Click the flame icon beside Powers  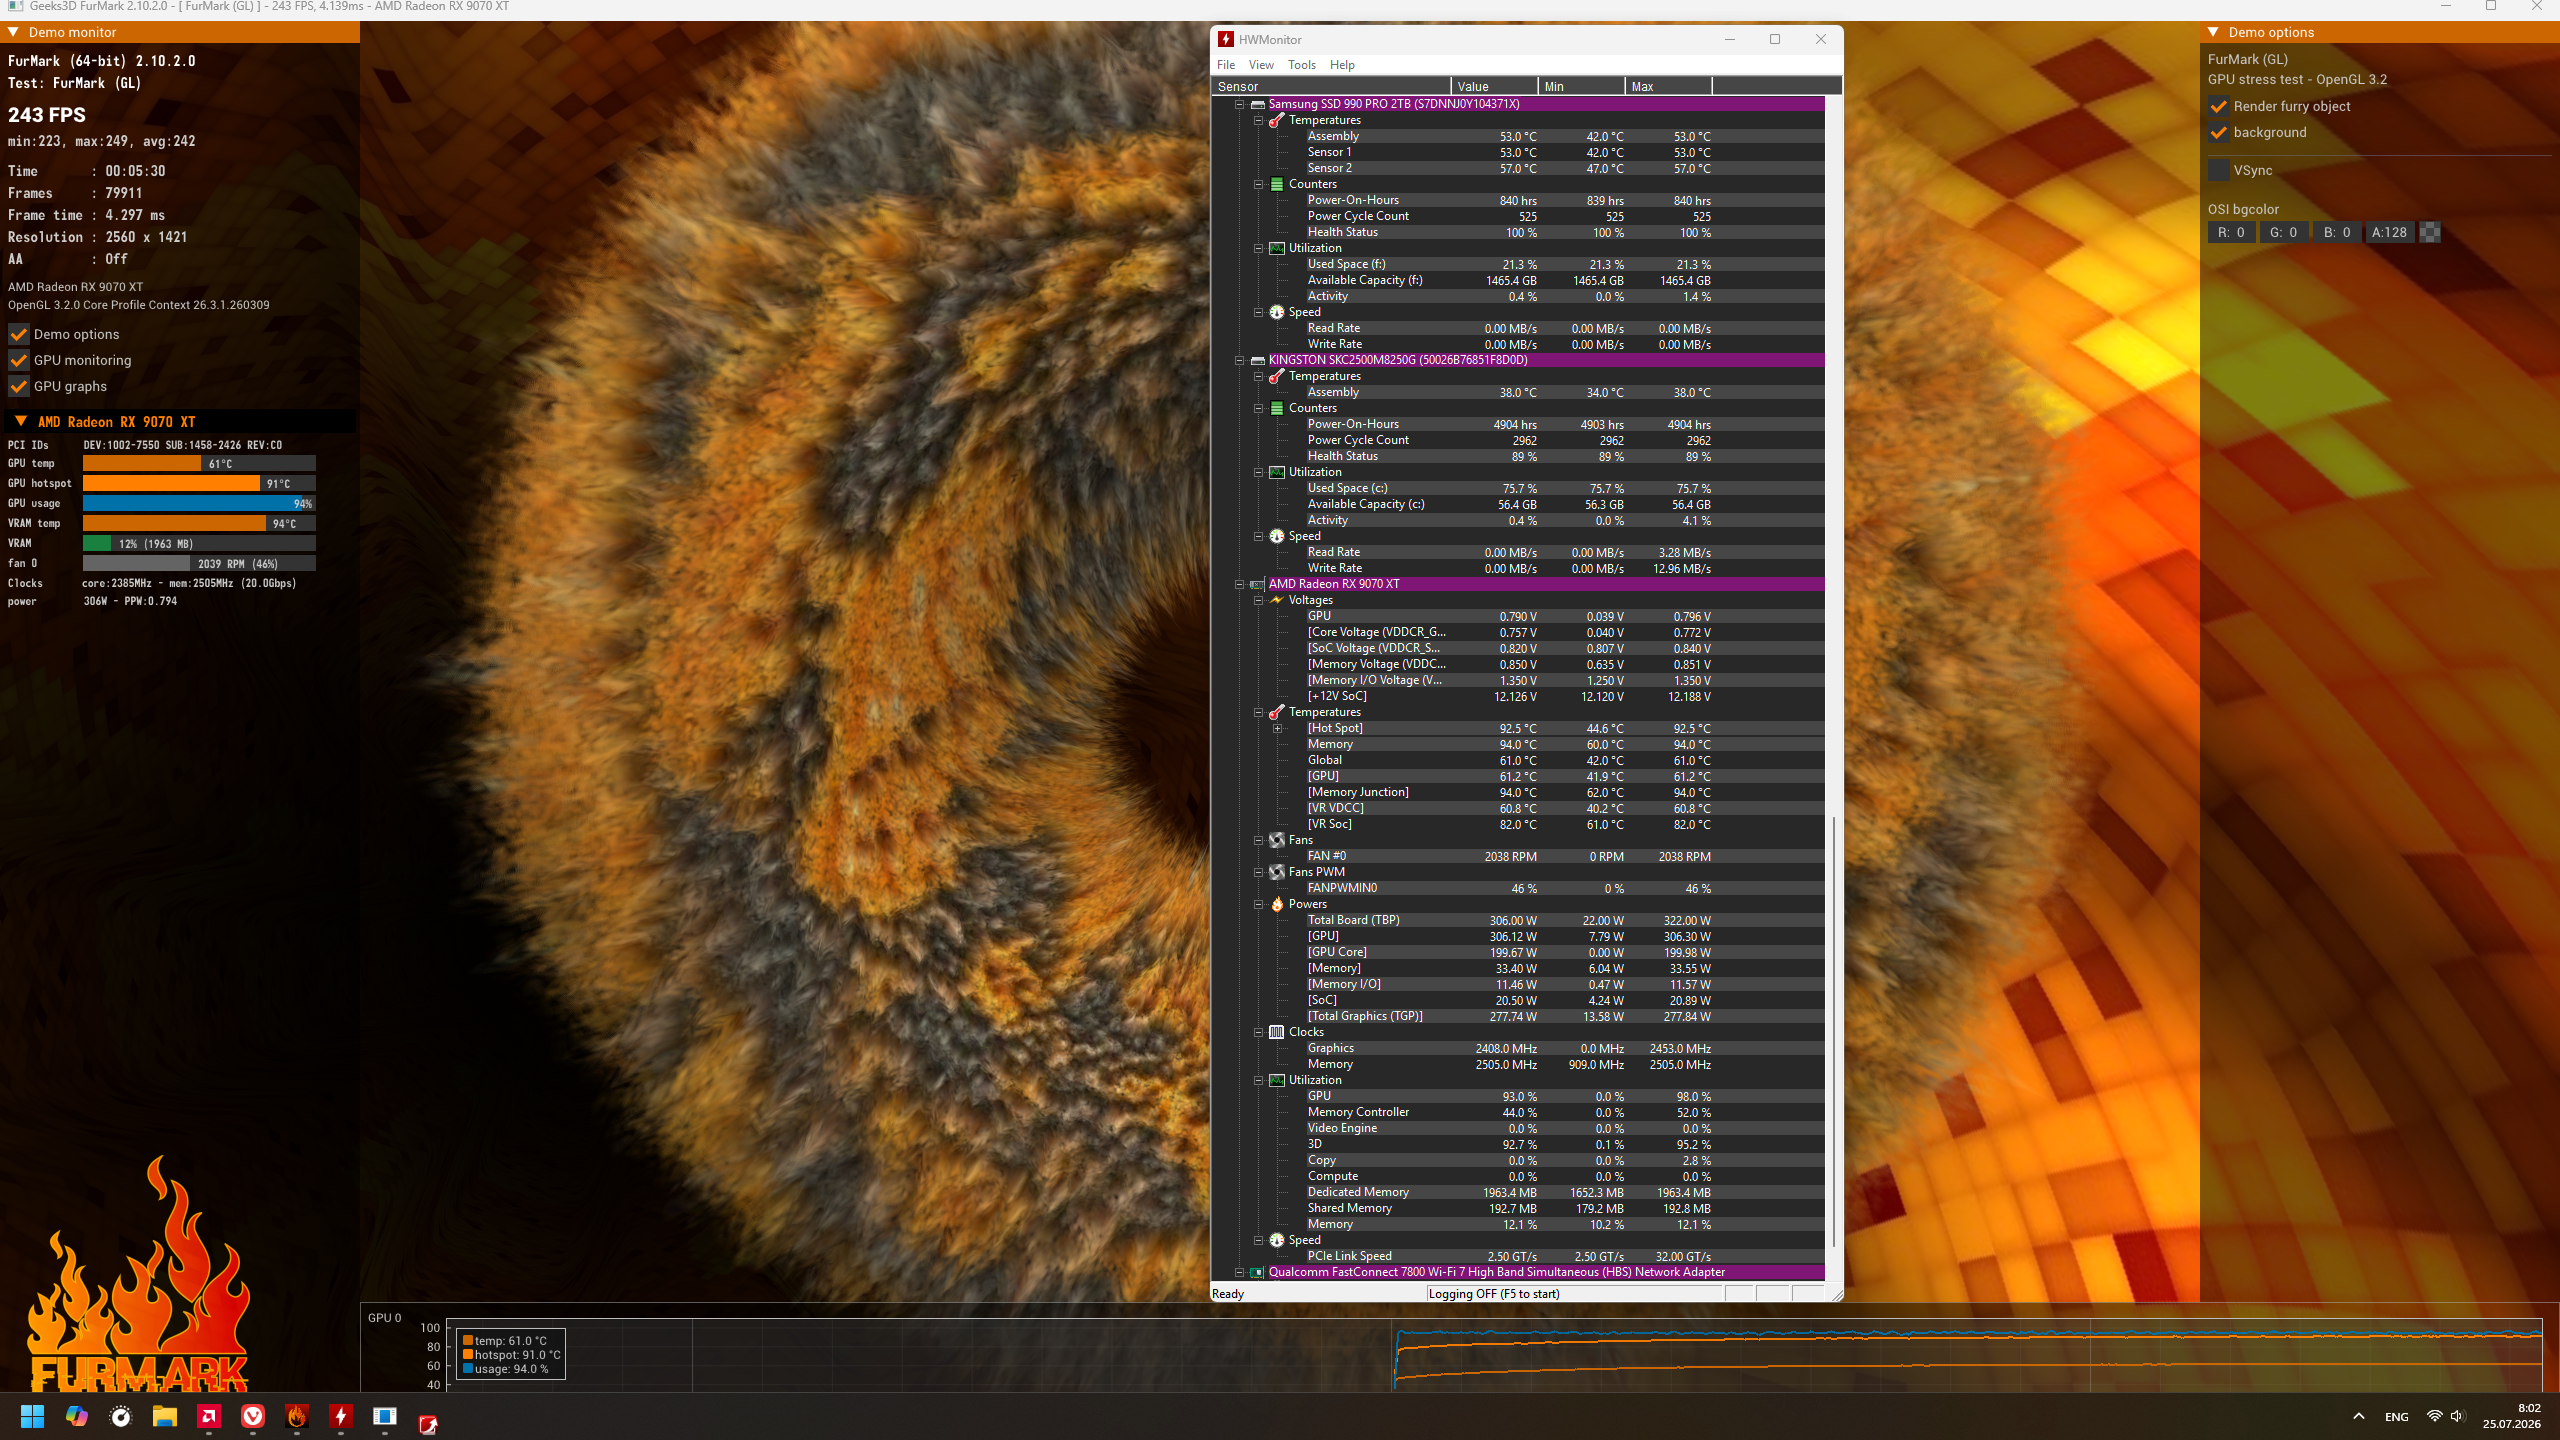tap(1277, 904)
